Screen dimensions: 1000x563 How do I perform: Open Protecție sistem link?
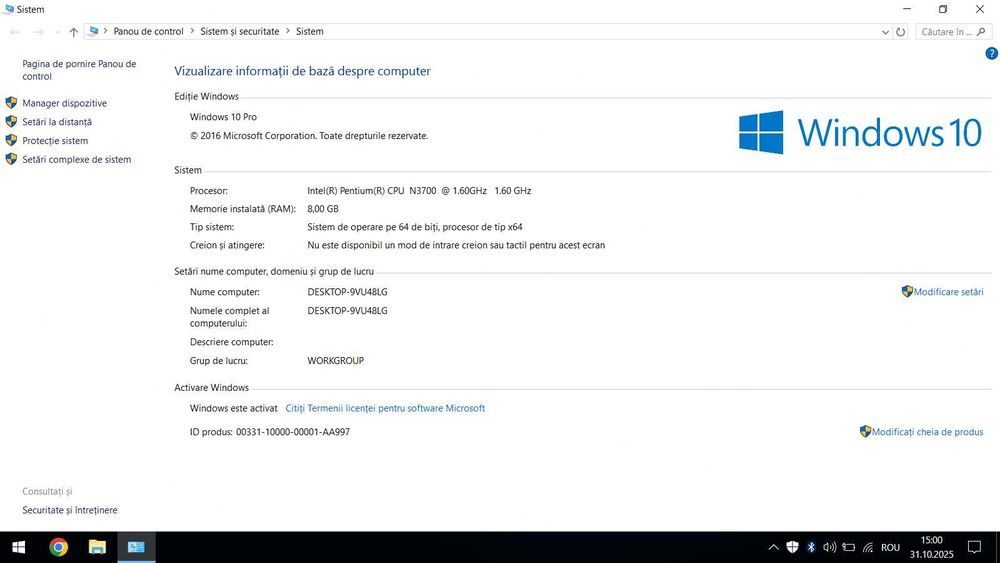pyautogui.click(x=55, y=141)
